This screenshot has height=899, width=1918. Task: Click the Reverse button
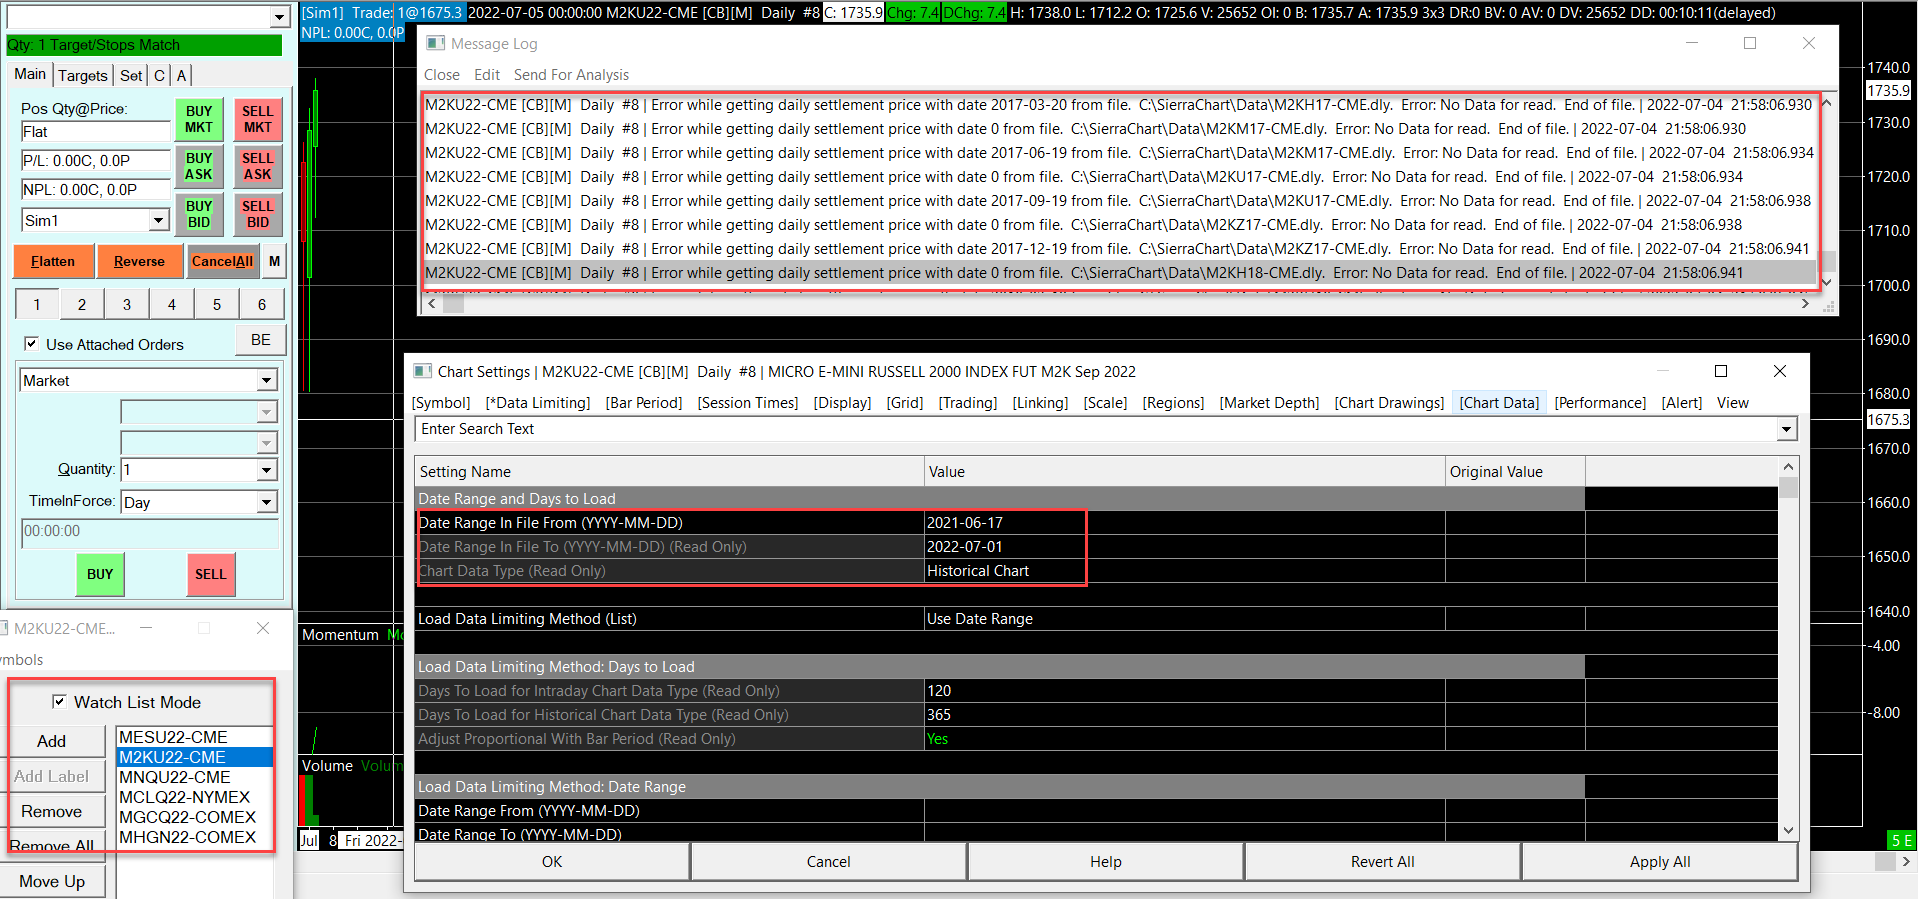click(x=139, y=261)
